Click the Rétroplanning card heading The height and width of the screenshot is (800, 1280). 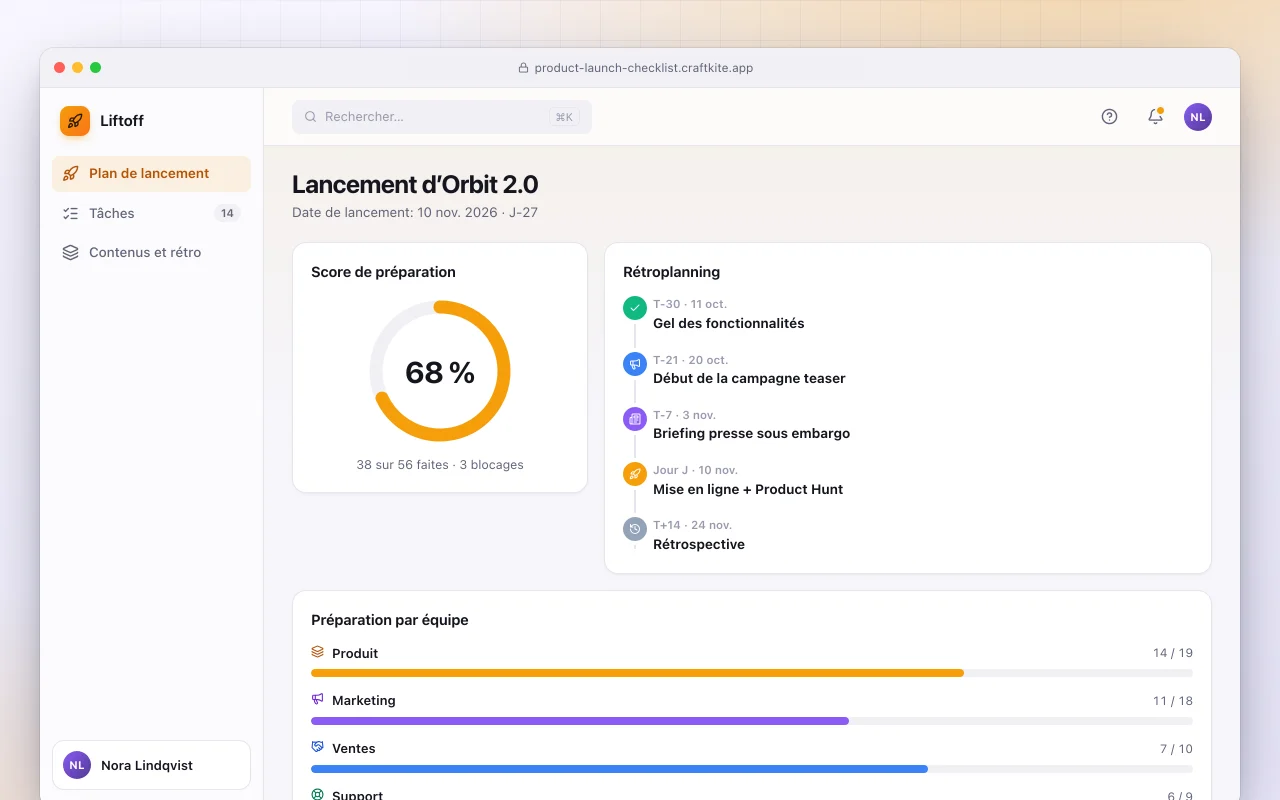pos(671,272)
